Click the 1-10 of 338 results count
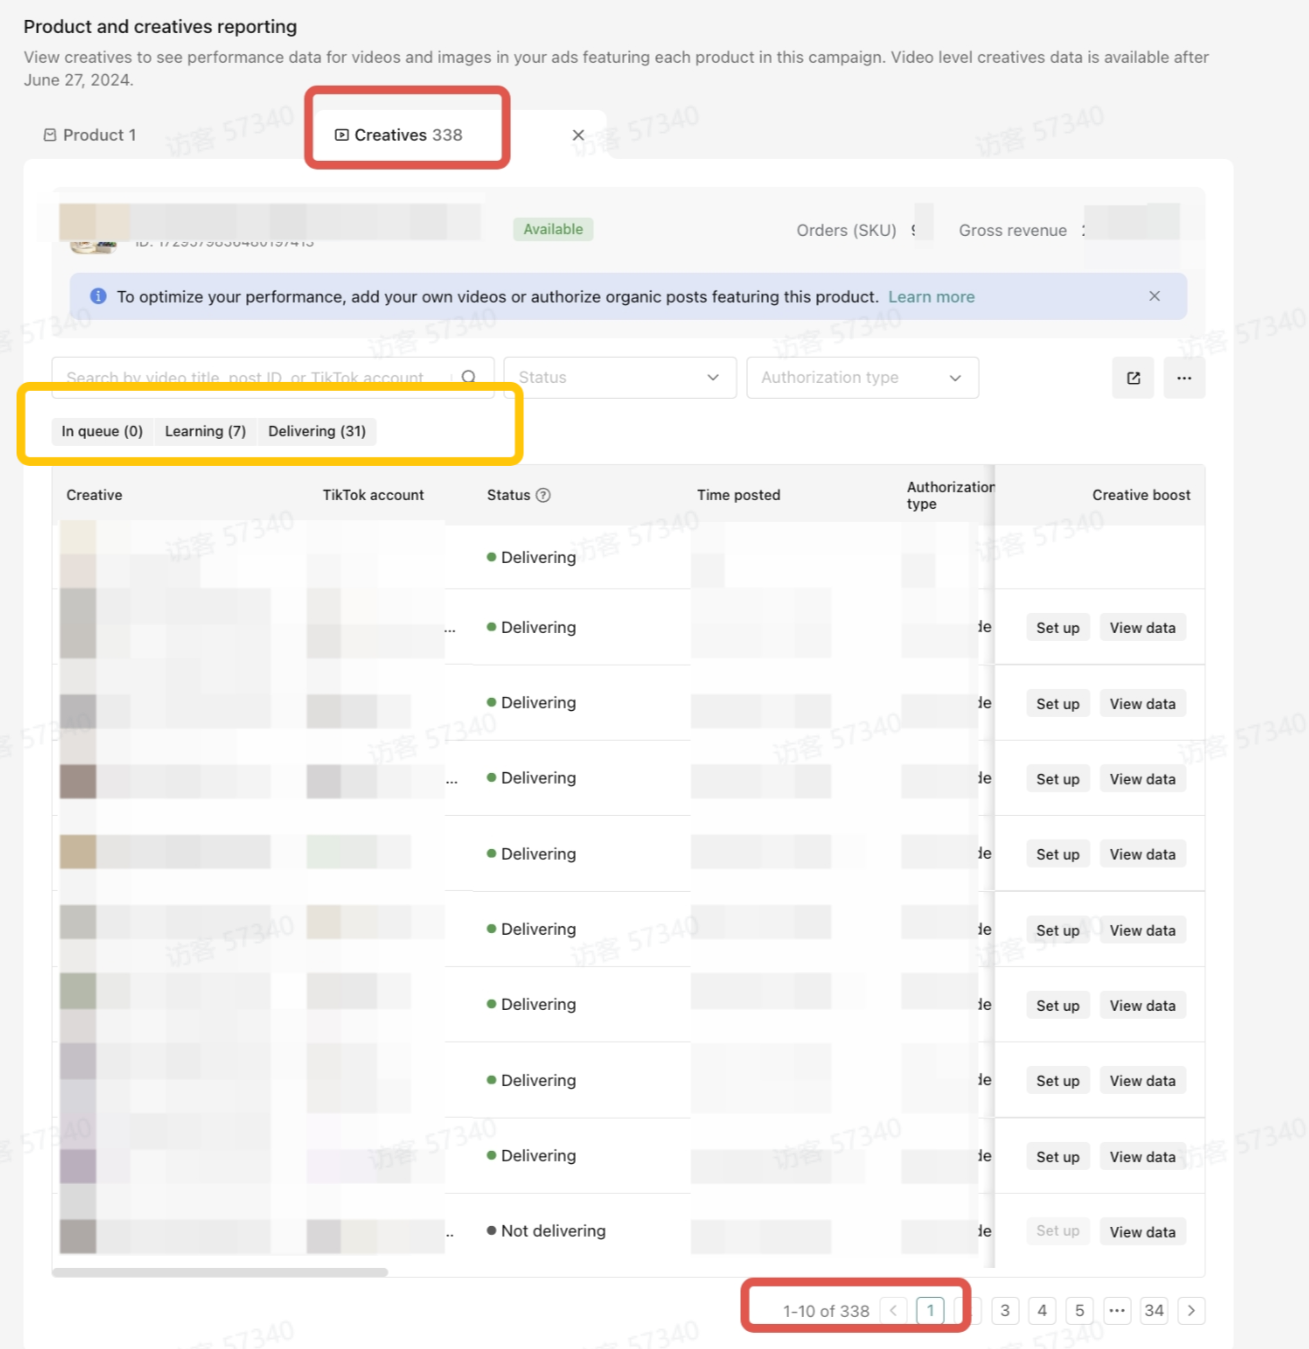This screenshot has height=1349, width=1309. coord(826,1311)
